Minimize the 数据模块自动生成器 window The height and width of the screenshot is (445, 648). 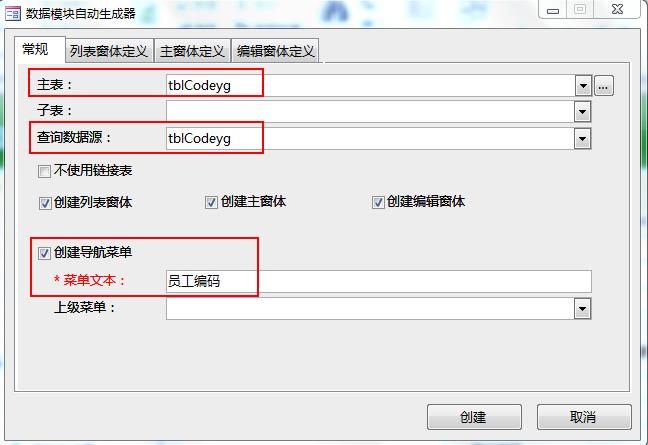coord(553,10)
